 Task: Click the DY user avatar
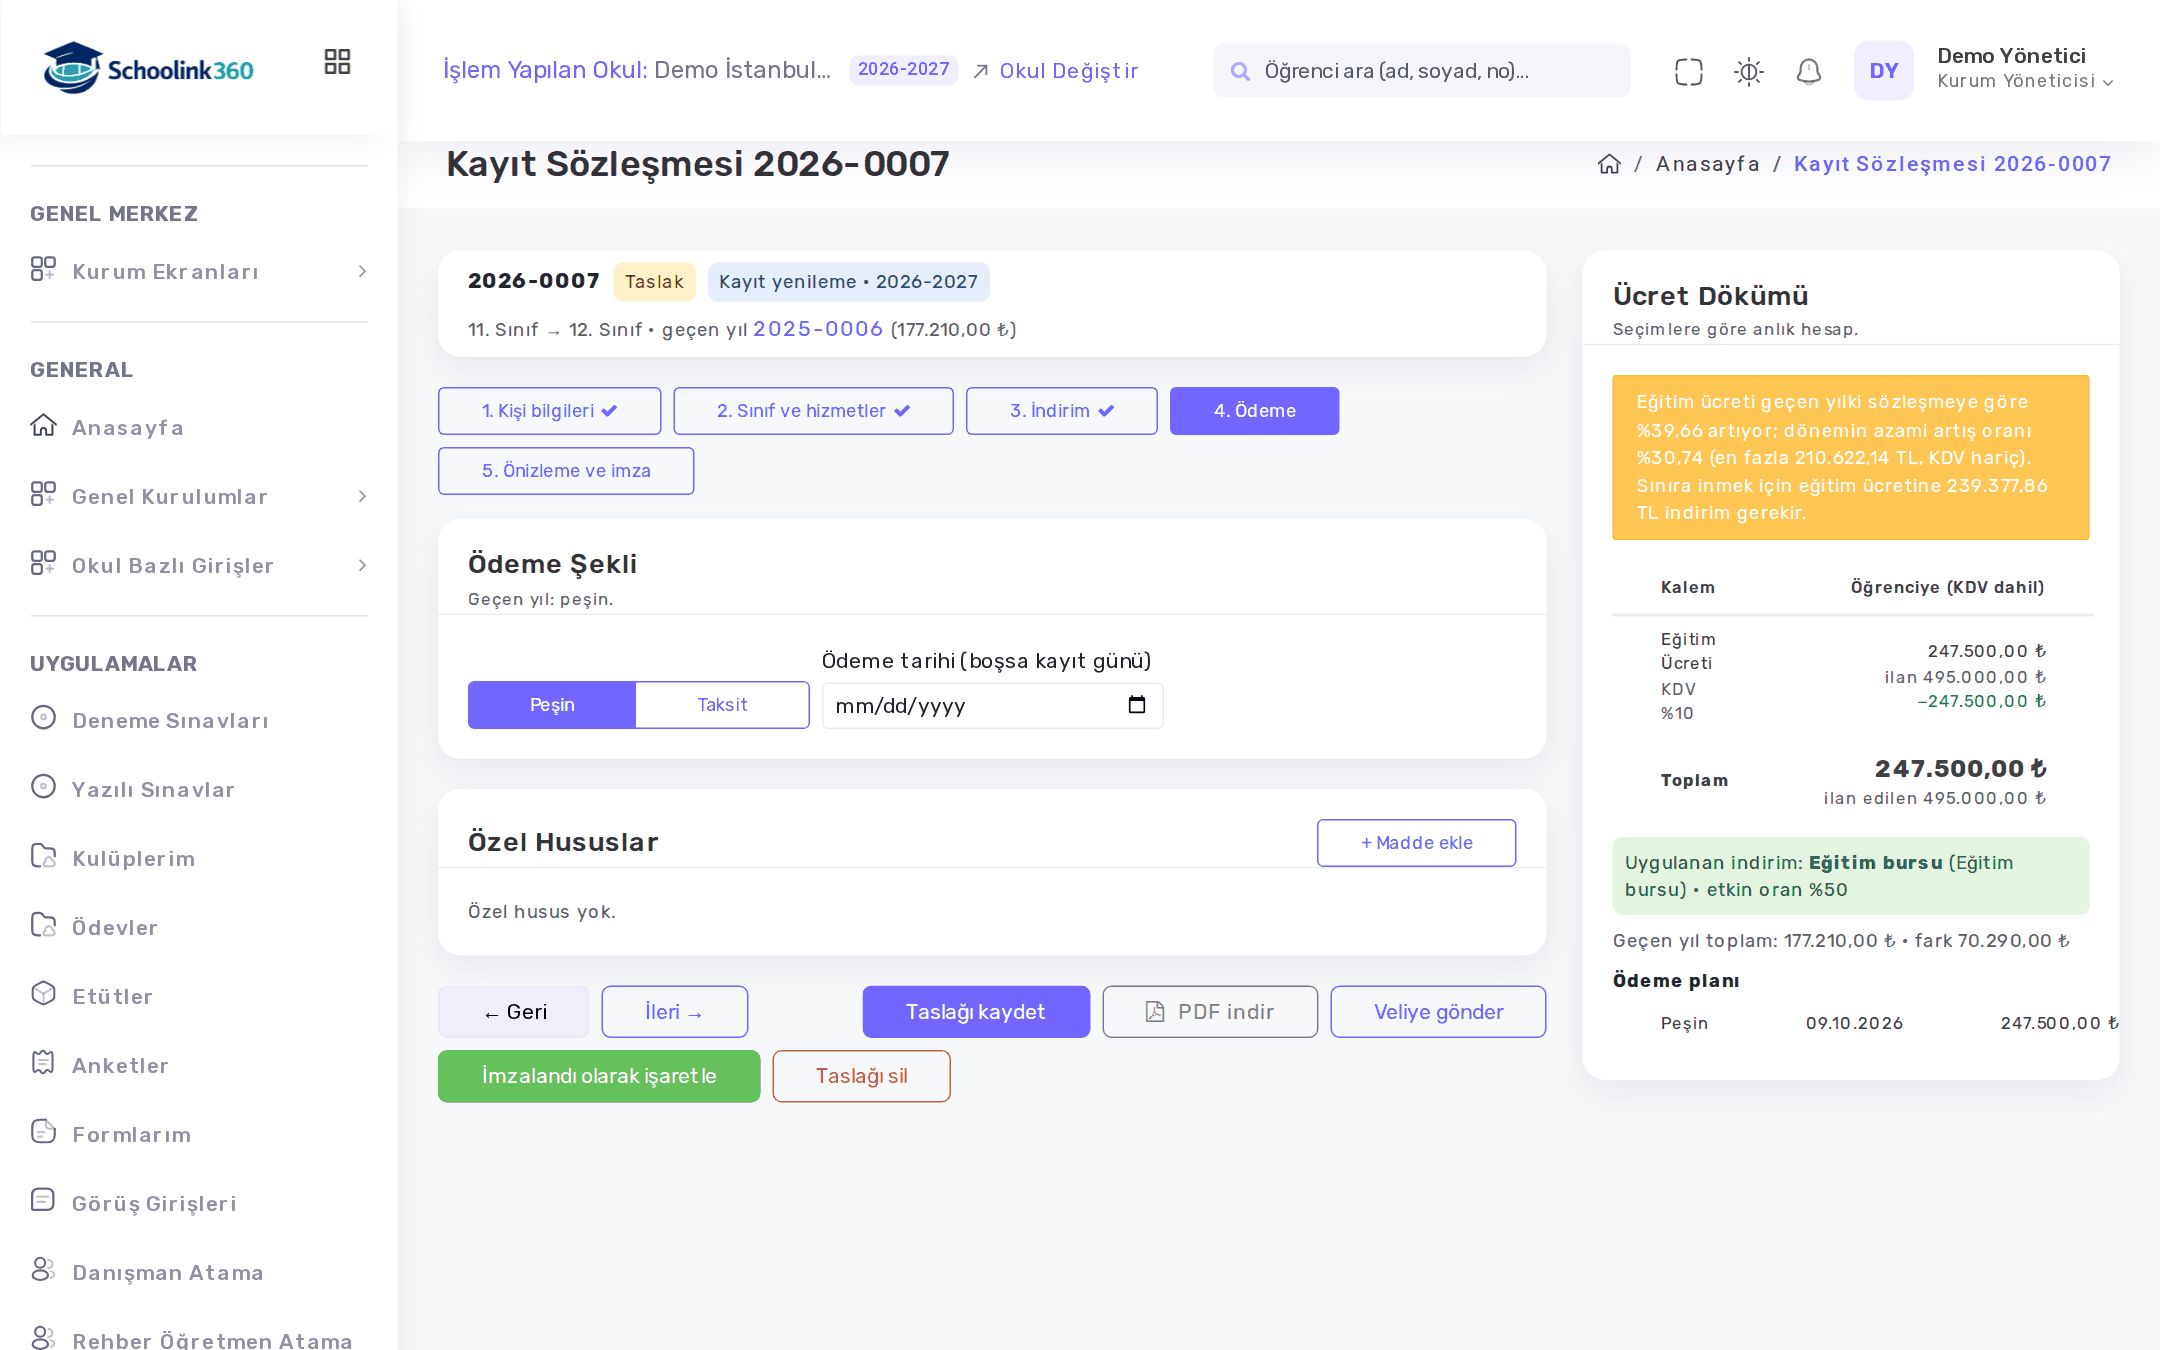pyautogui.click(x=1883, y=71)
